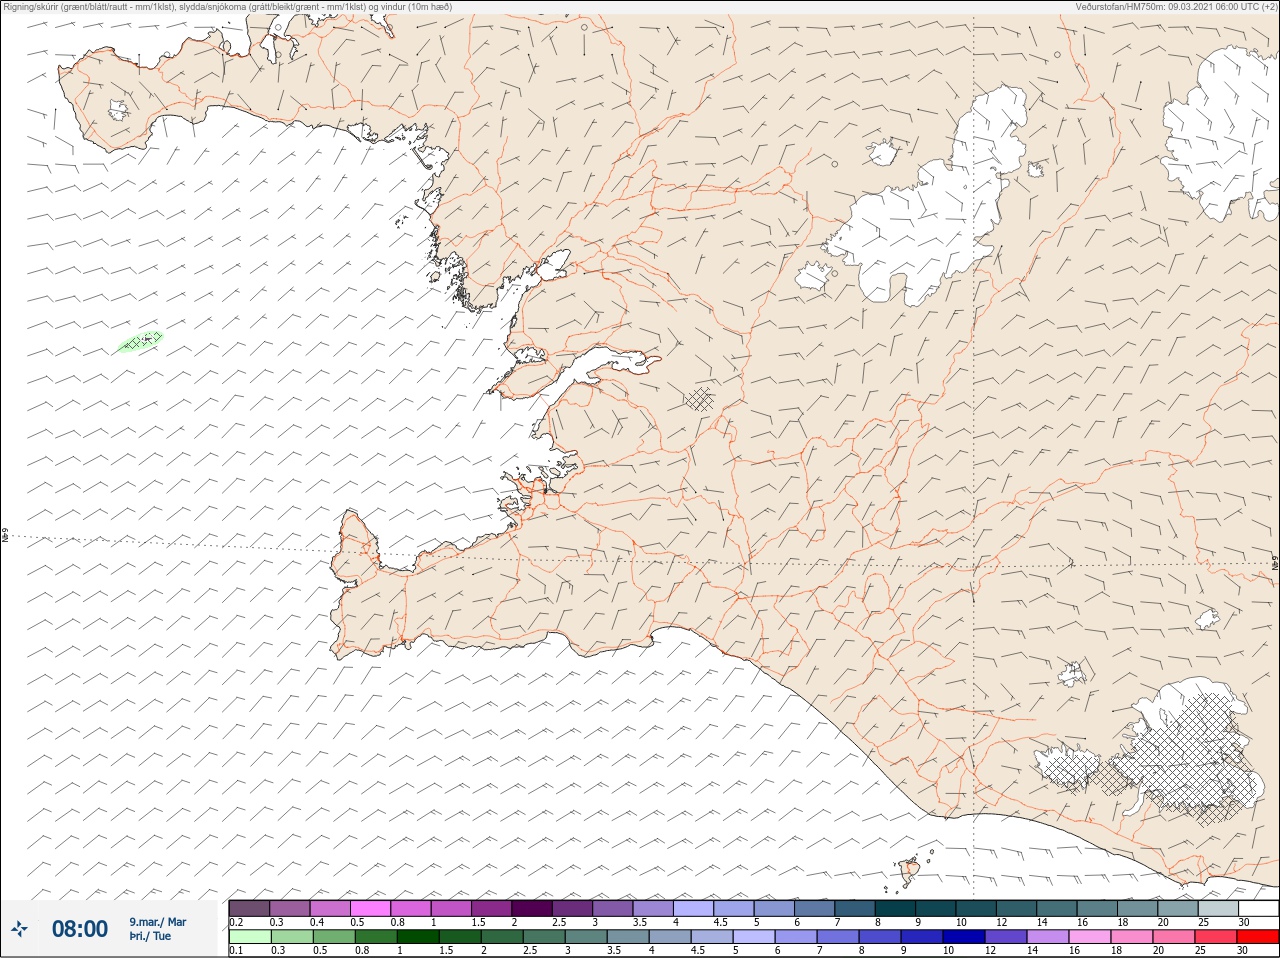The height and width of the screenshot is (958, 1280).
Task: Click the small crosshatched patch east of the fjord
Action: pyautogui.click(x=700, y=399)
